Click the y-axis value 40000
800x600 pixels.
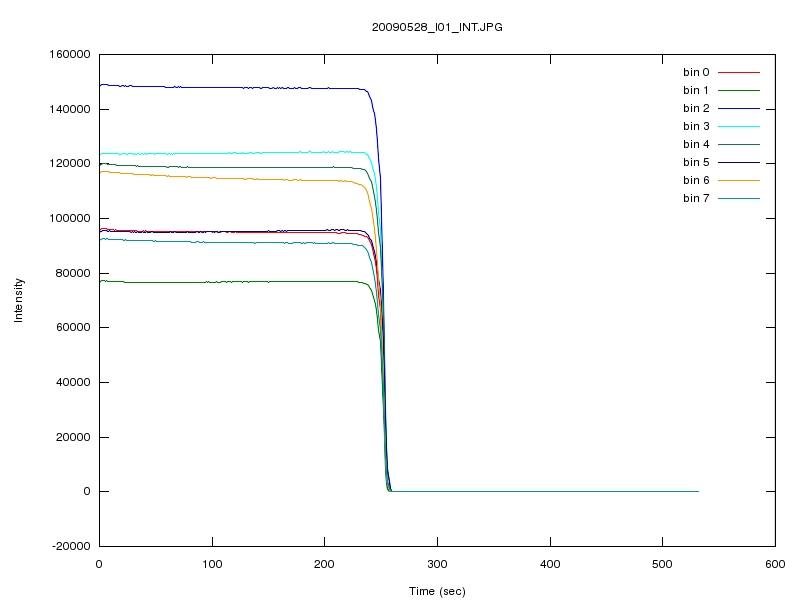[x=73, y=382]
